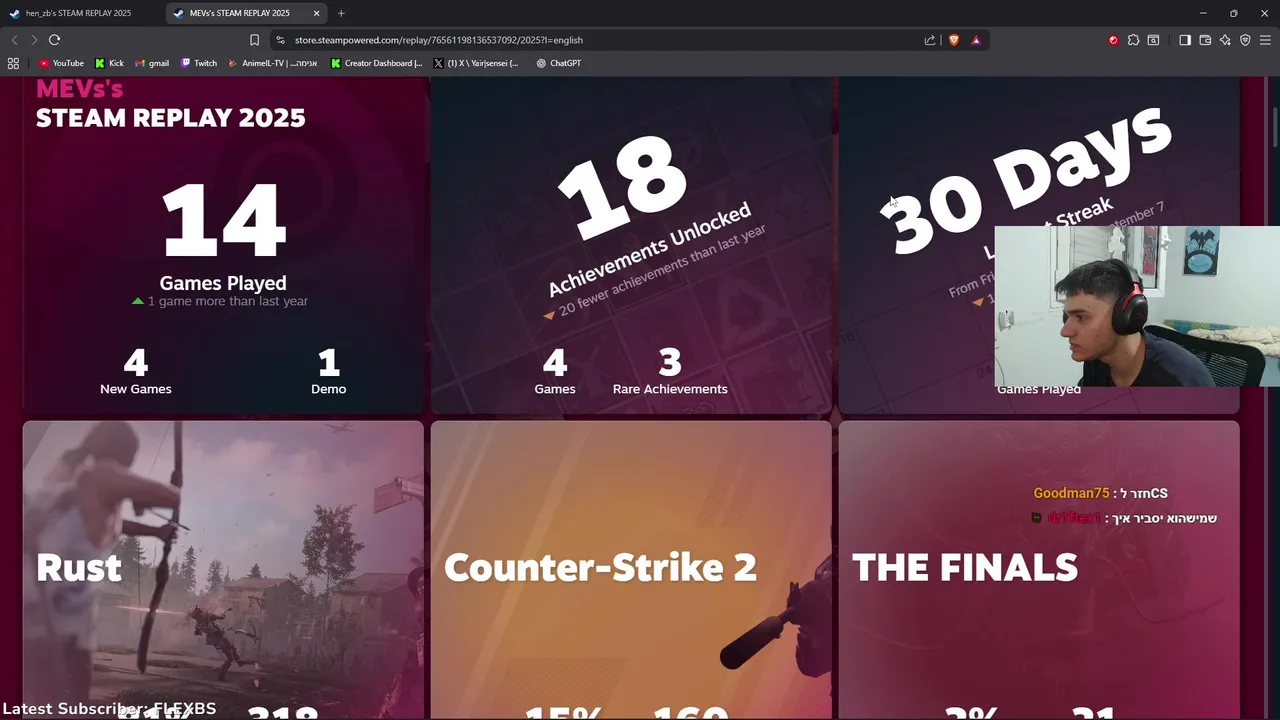This screenshot has width=1280, height=720.
Task: Click the STEAM REPLAY 2025 heading
Action: coord(171,118)
